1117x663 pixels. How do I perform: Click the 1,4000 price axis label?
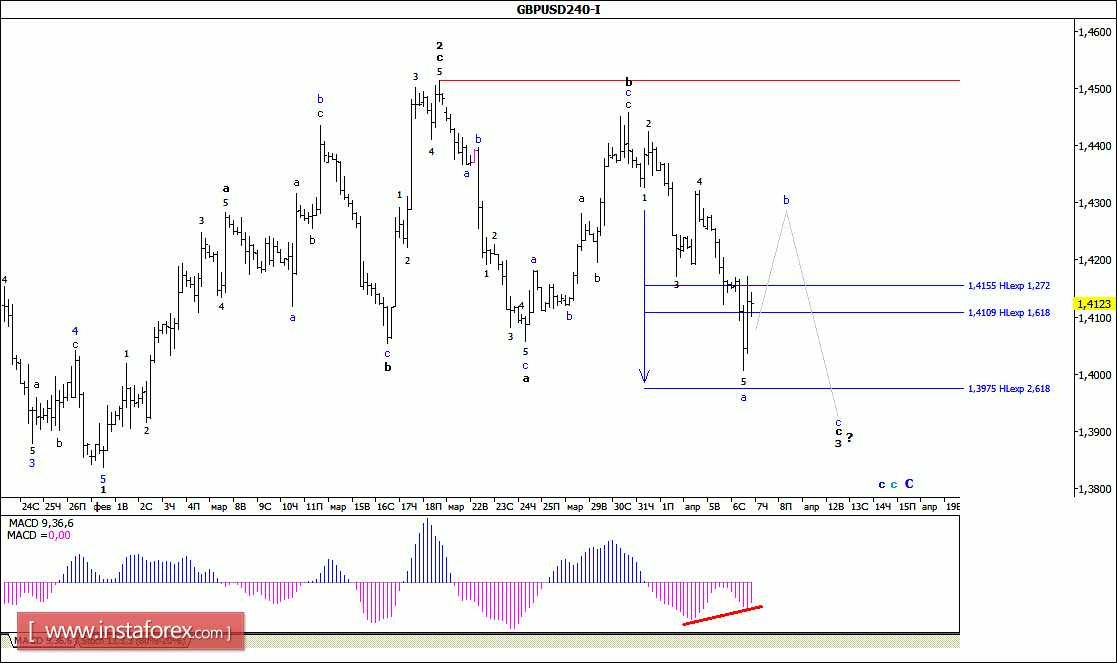tap(1094, 375)
